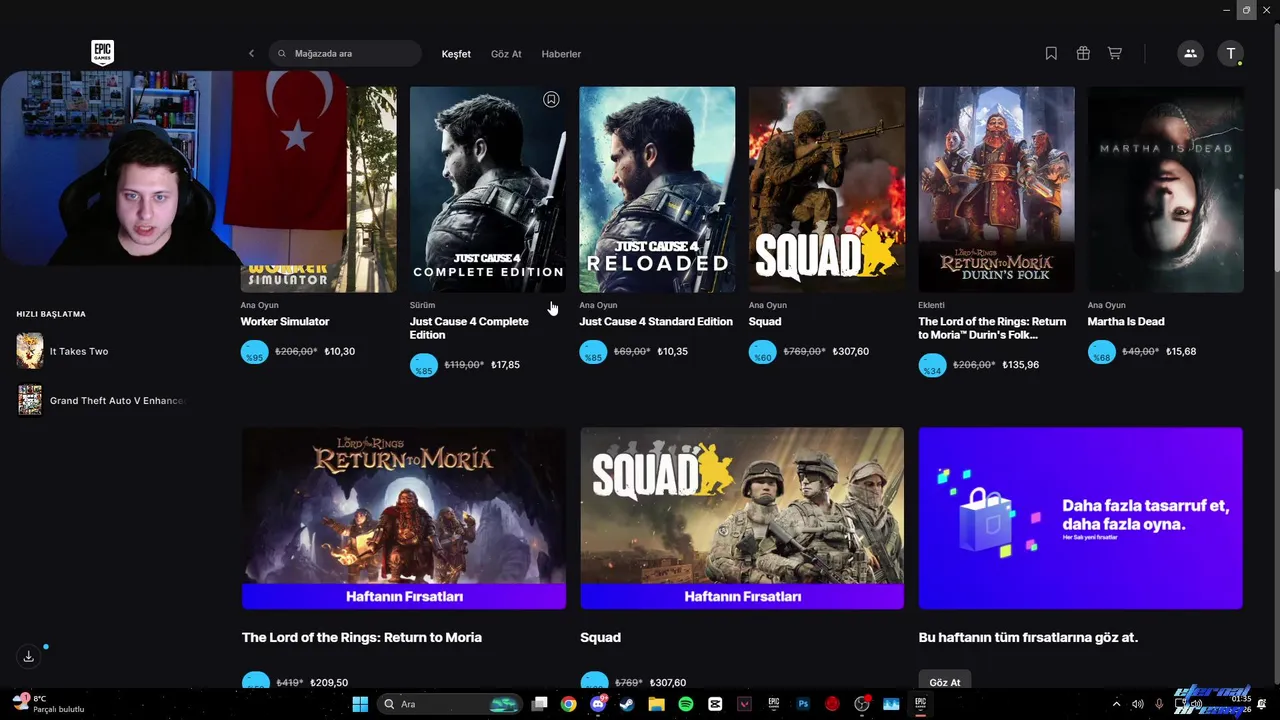Open the shopping cart
The height and width of the screenshot is (720, 1280).
tap(1114, 54)
